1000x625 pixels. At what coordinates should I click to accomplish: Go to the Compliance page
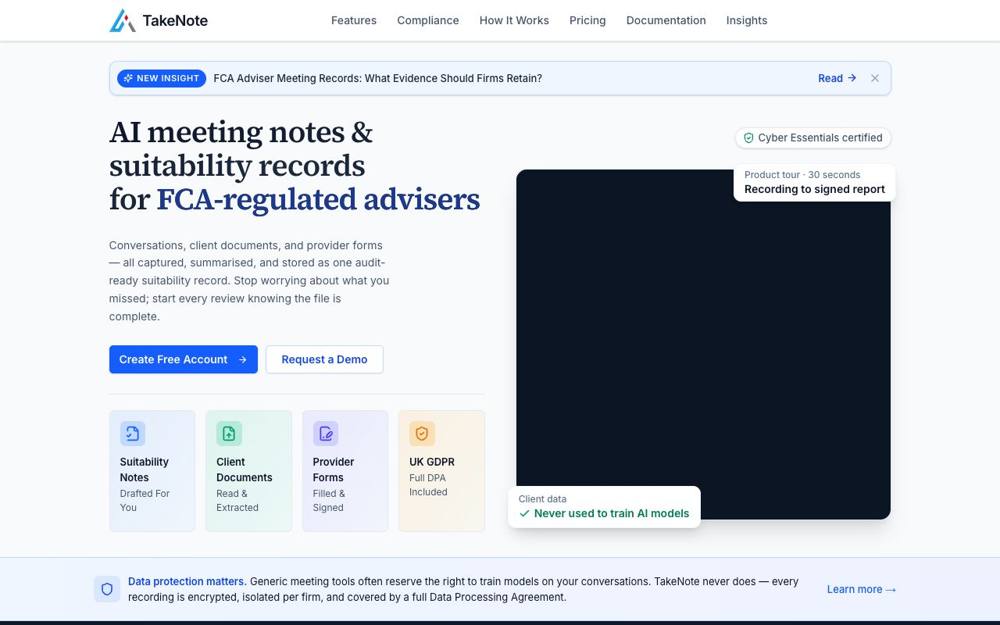428,20
